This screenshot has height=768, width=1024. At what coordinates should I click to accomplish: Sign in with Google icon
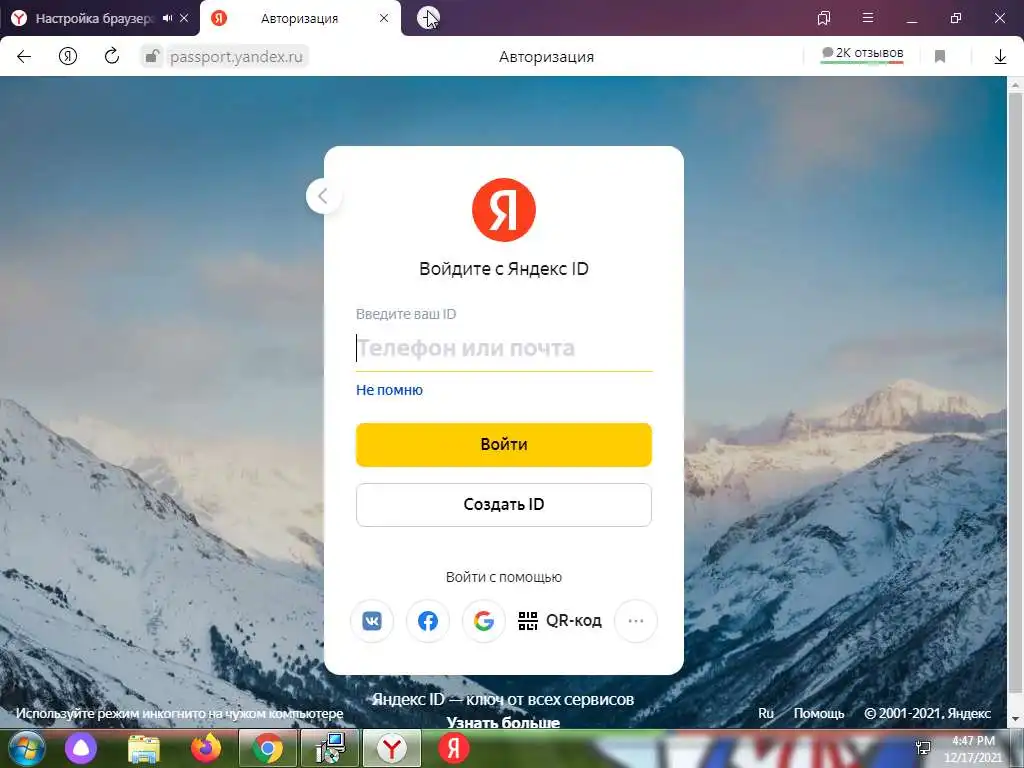(483, 620)
